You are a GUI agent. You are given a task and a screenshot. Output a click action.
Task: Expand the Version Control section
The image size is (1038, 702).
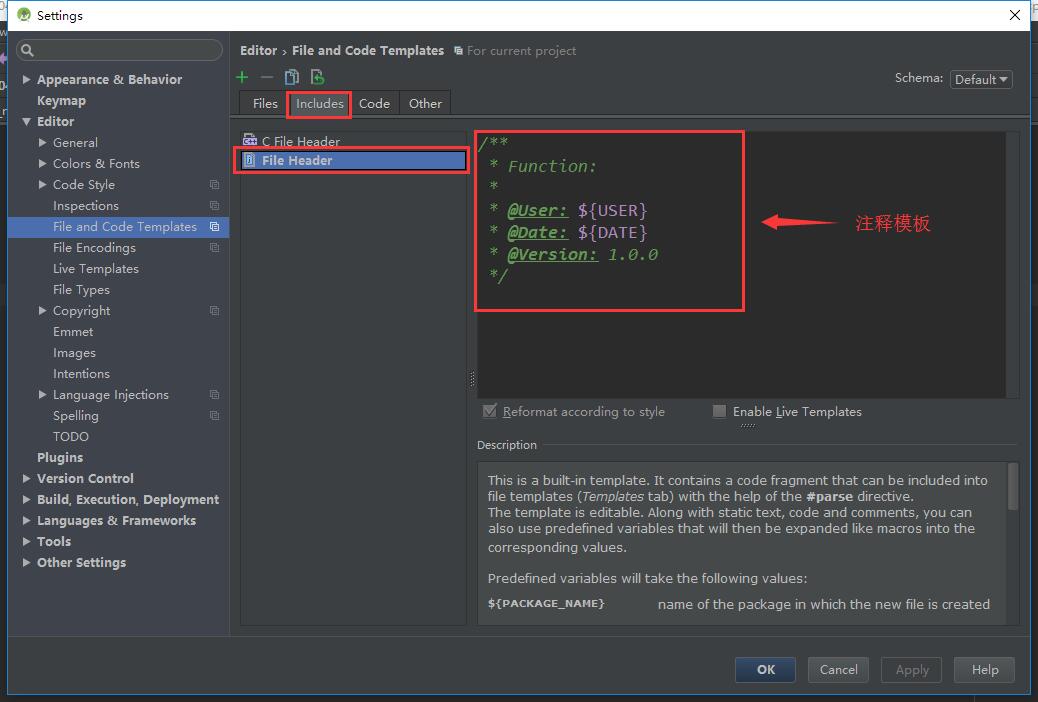pos(27,479)
